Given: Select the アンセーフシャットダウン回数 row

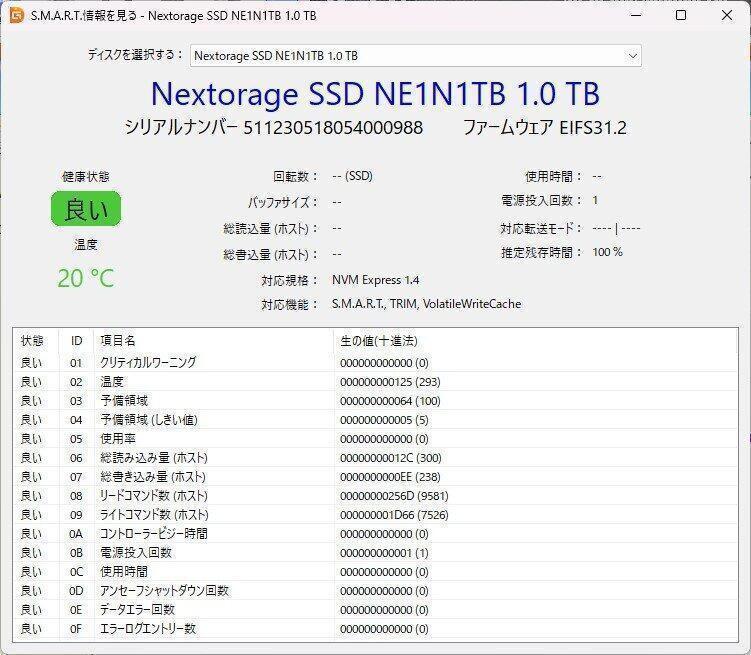Looking at the screenshot, I should (376, 591).
